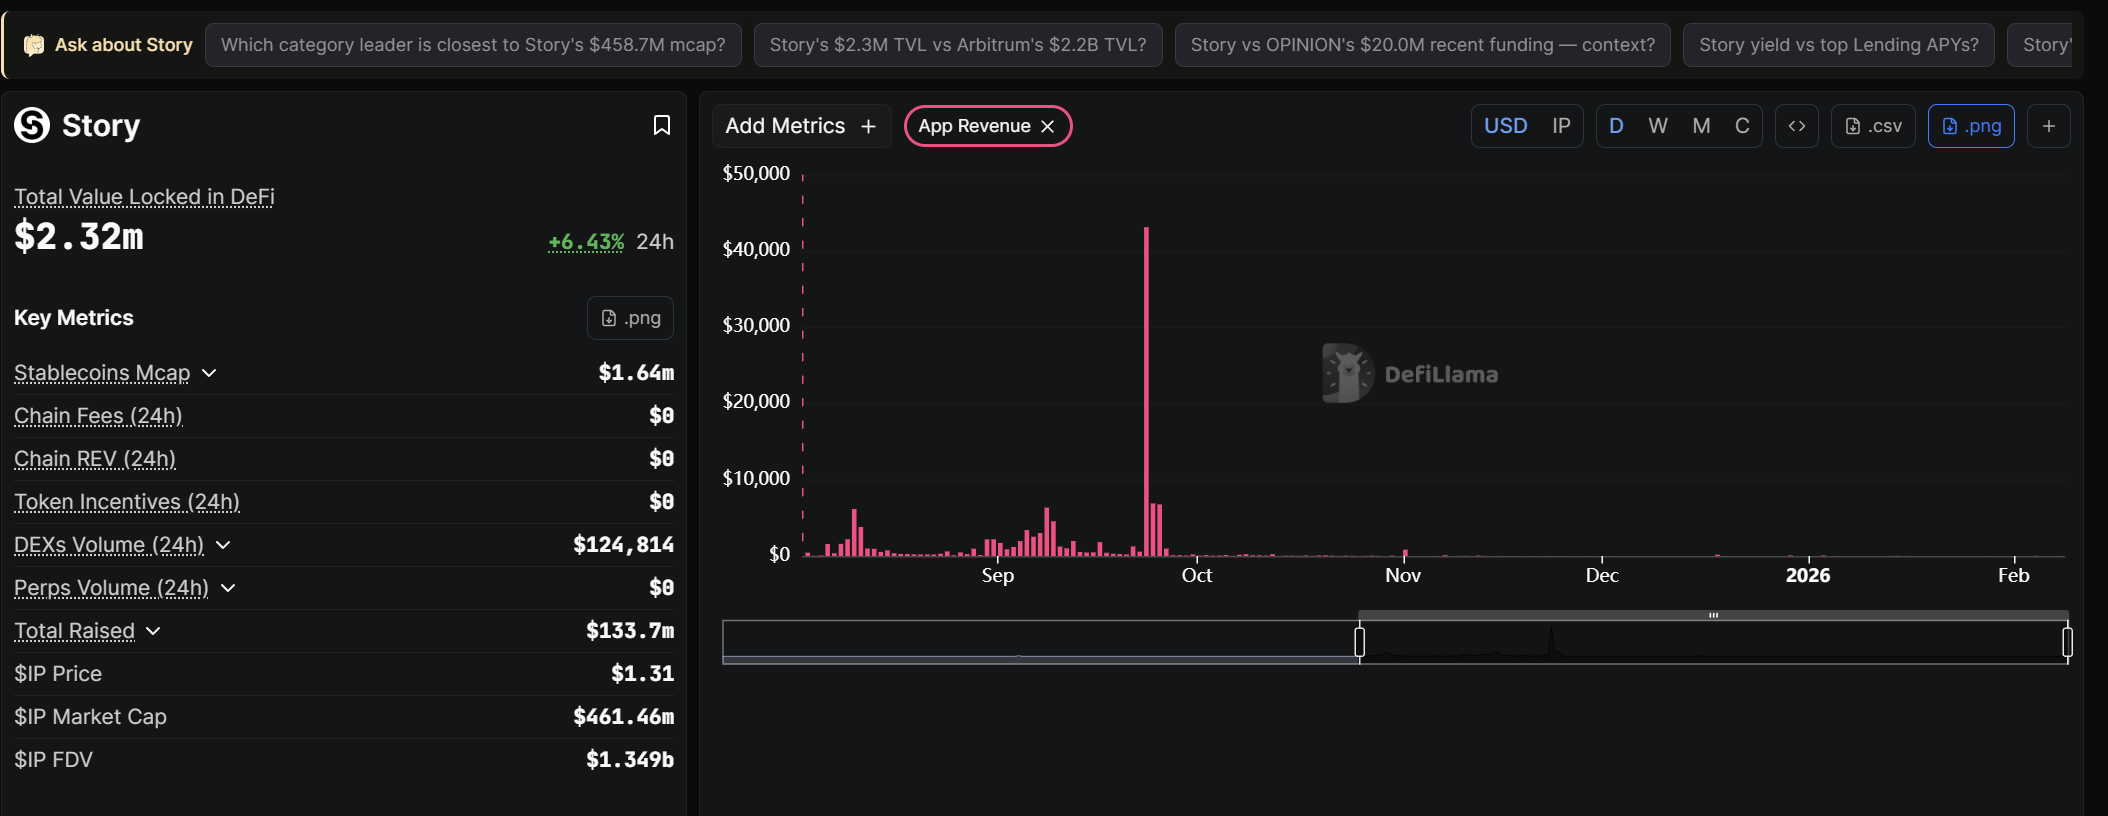Download the chart as .png
This screenshot has width=2108, height=816.
point(1970,126)
